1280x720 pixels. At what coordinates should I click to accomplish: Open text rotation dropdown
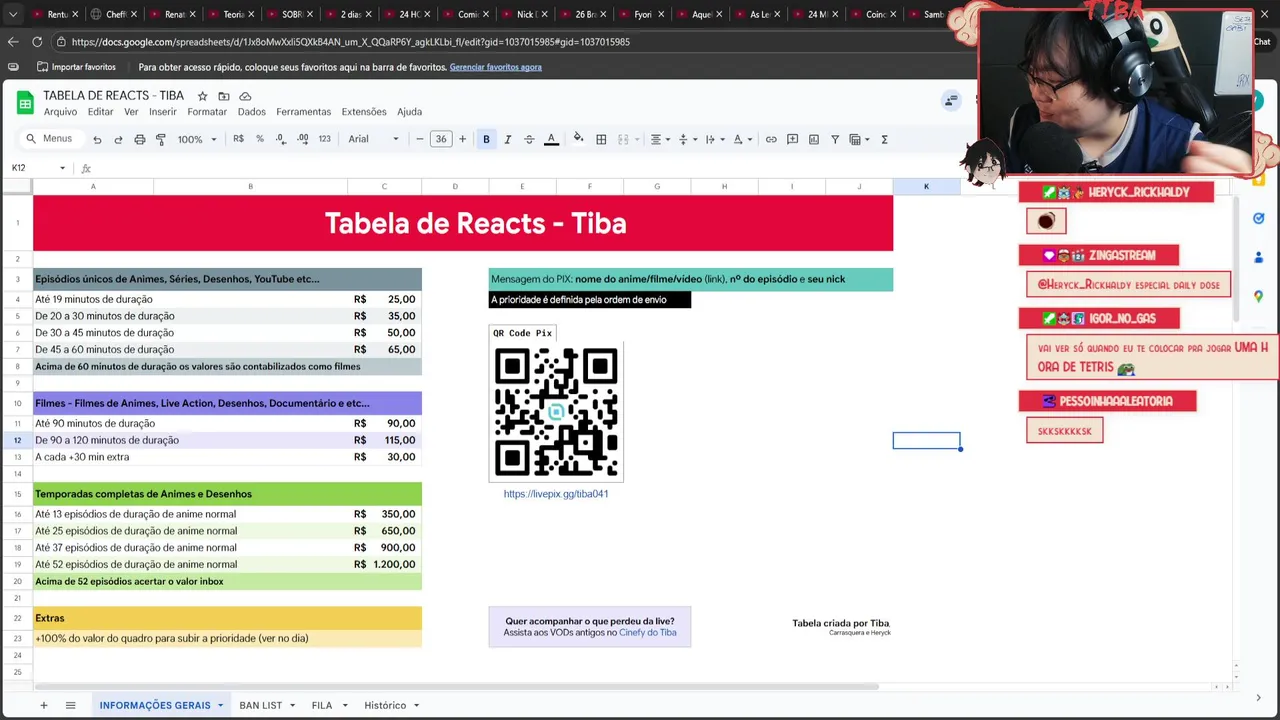tap(741, 139)
